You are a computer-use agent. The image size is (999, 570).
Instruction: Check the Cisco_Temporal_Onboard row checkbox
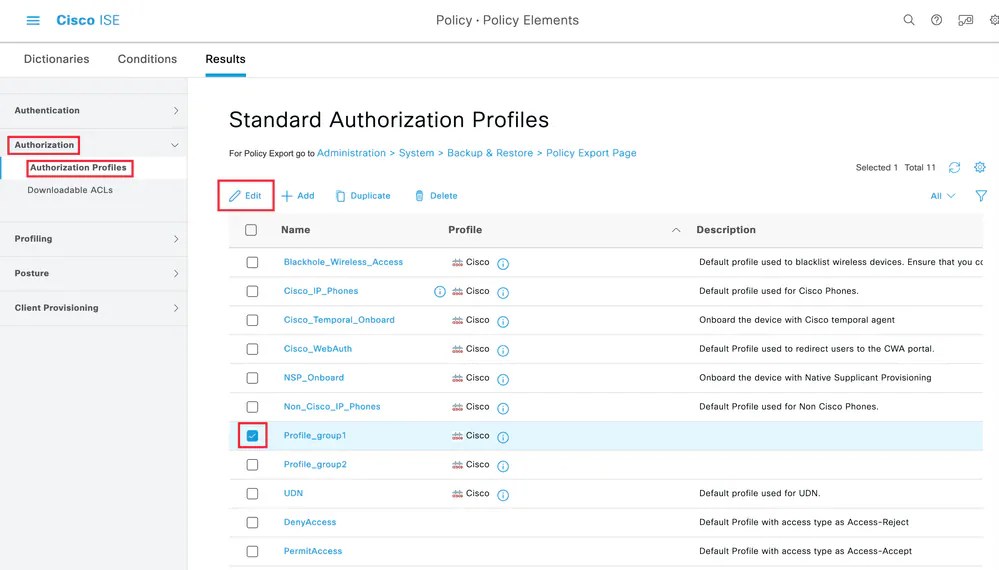click(x=252, y=320)
